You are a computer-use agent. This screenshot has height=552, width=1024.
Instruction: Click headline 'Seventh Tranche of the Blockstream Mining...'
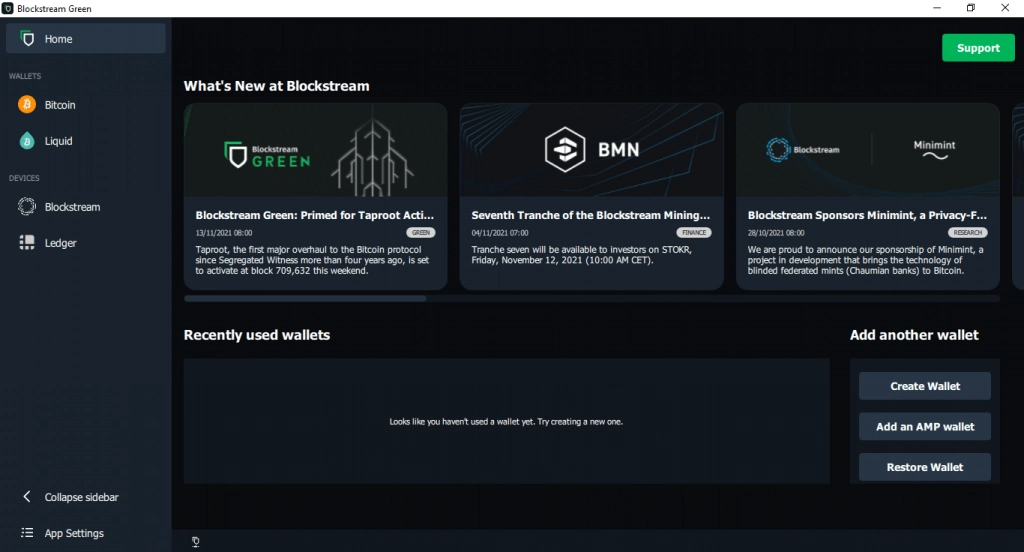coord(590,215)
